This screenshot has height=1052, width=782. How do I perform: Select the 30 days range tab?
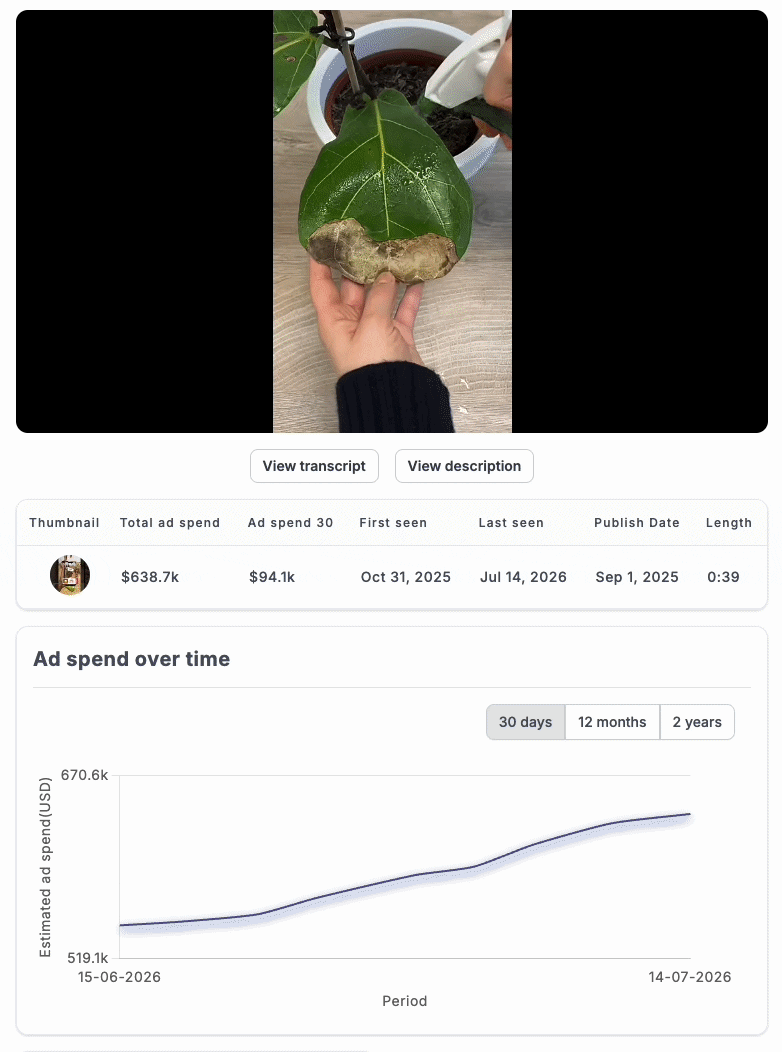(525, 722)
